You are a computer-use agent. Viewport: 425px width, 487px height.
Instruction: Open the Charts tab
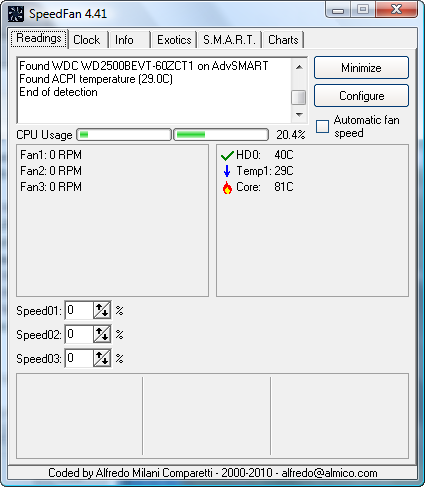[283, 40]
